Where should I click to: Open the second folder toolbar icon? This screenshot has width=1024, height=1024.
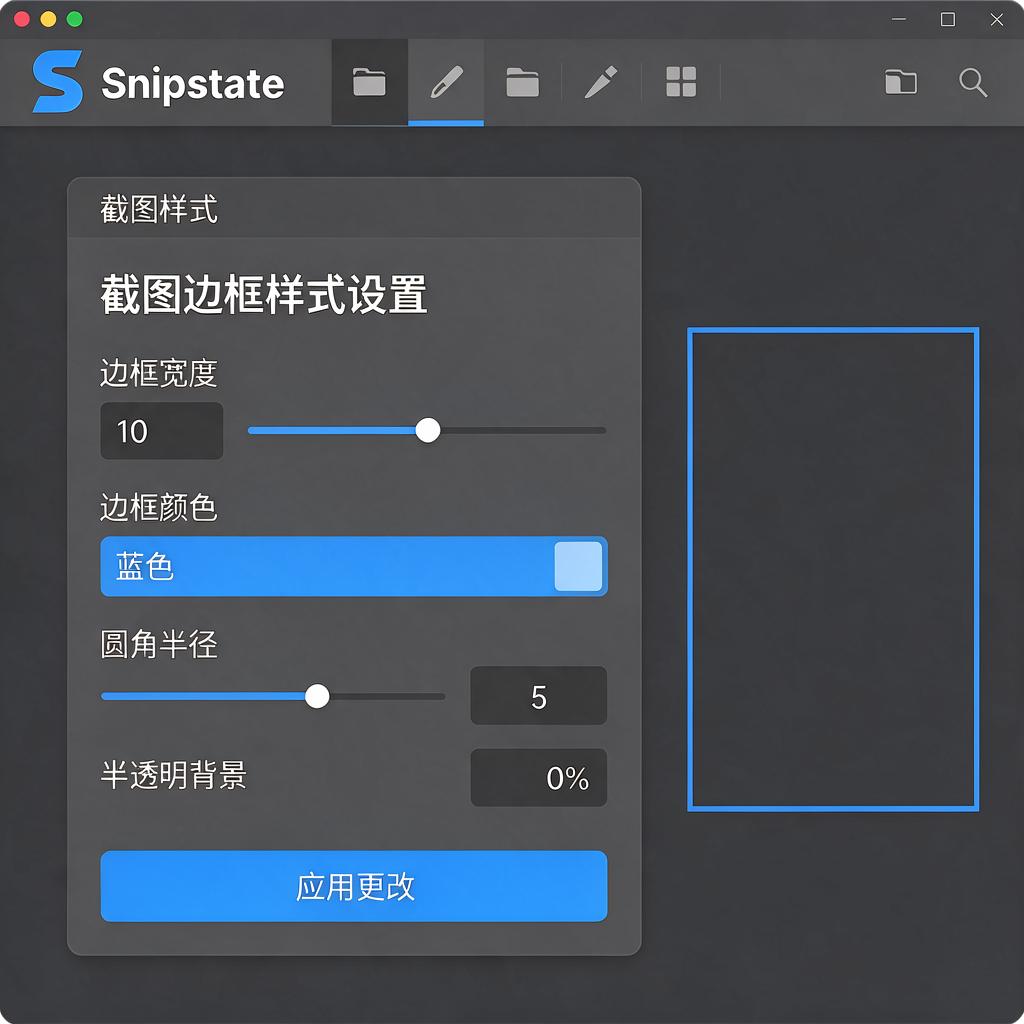tap(522, 82)
